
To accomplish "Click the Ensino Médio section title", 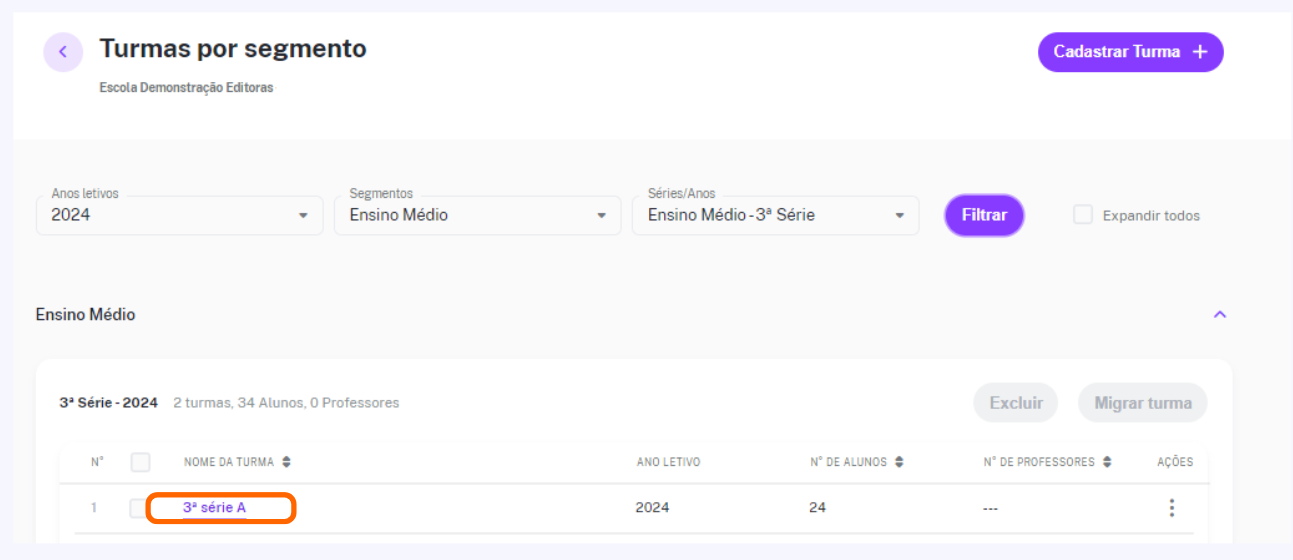I will tap(85, 314).
